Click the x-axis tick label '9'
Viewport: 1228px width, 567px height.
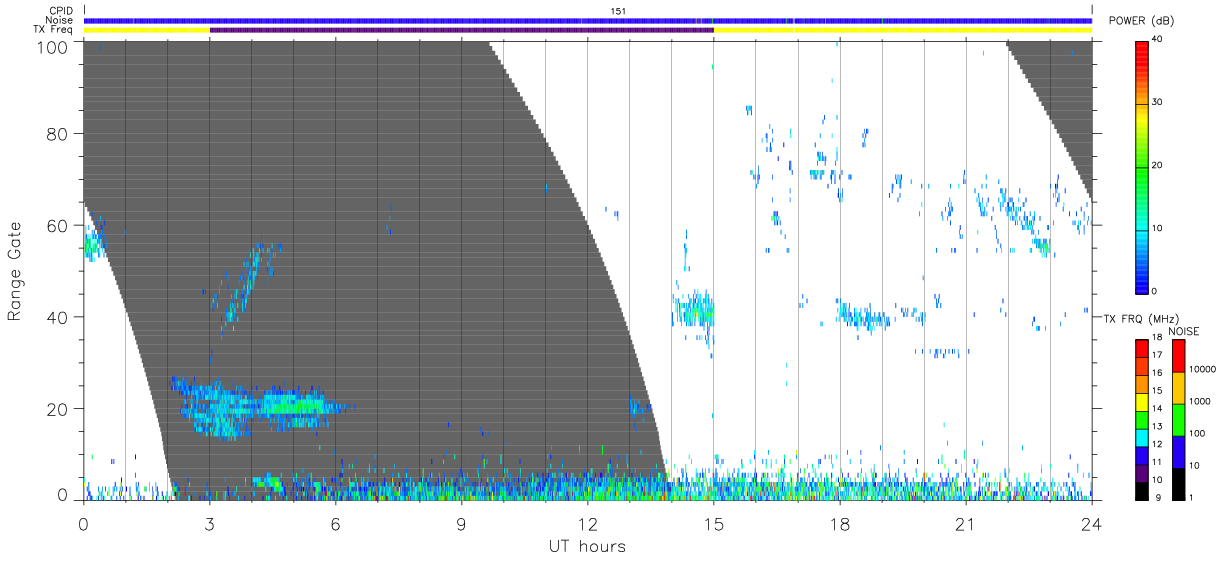tap(461, 523)
